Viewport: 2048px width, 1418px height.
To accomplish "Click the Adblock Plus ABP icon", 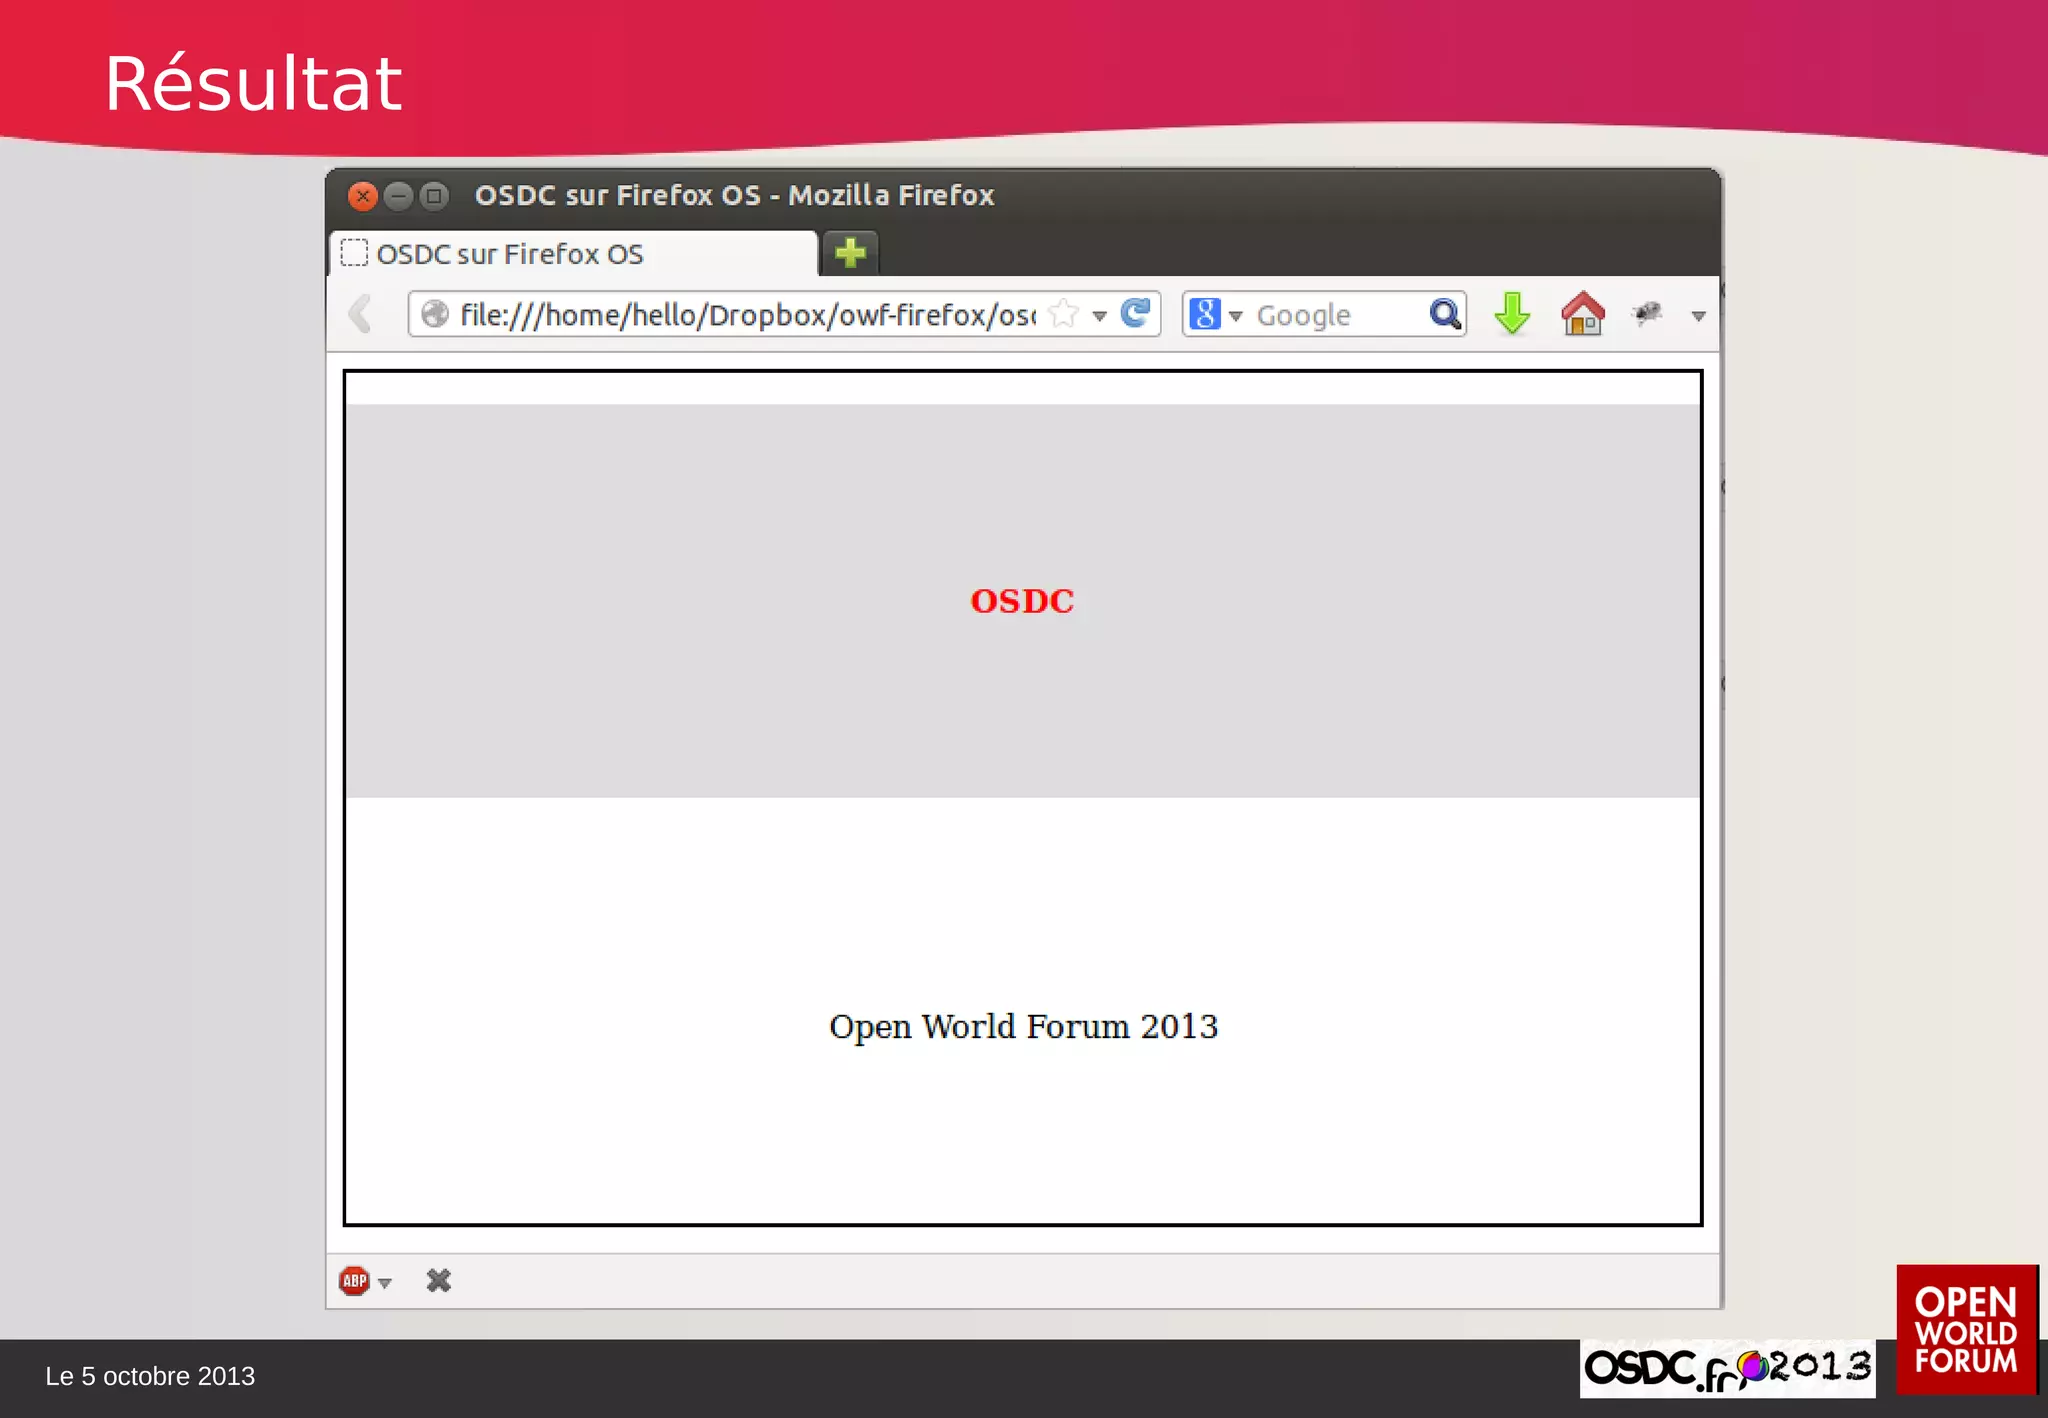I will pyautogui.click(x=354, y=1281).
